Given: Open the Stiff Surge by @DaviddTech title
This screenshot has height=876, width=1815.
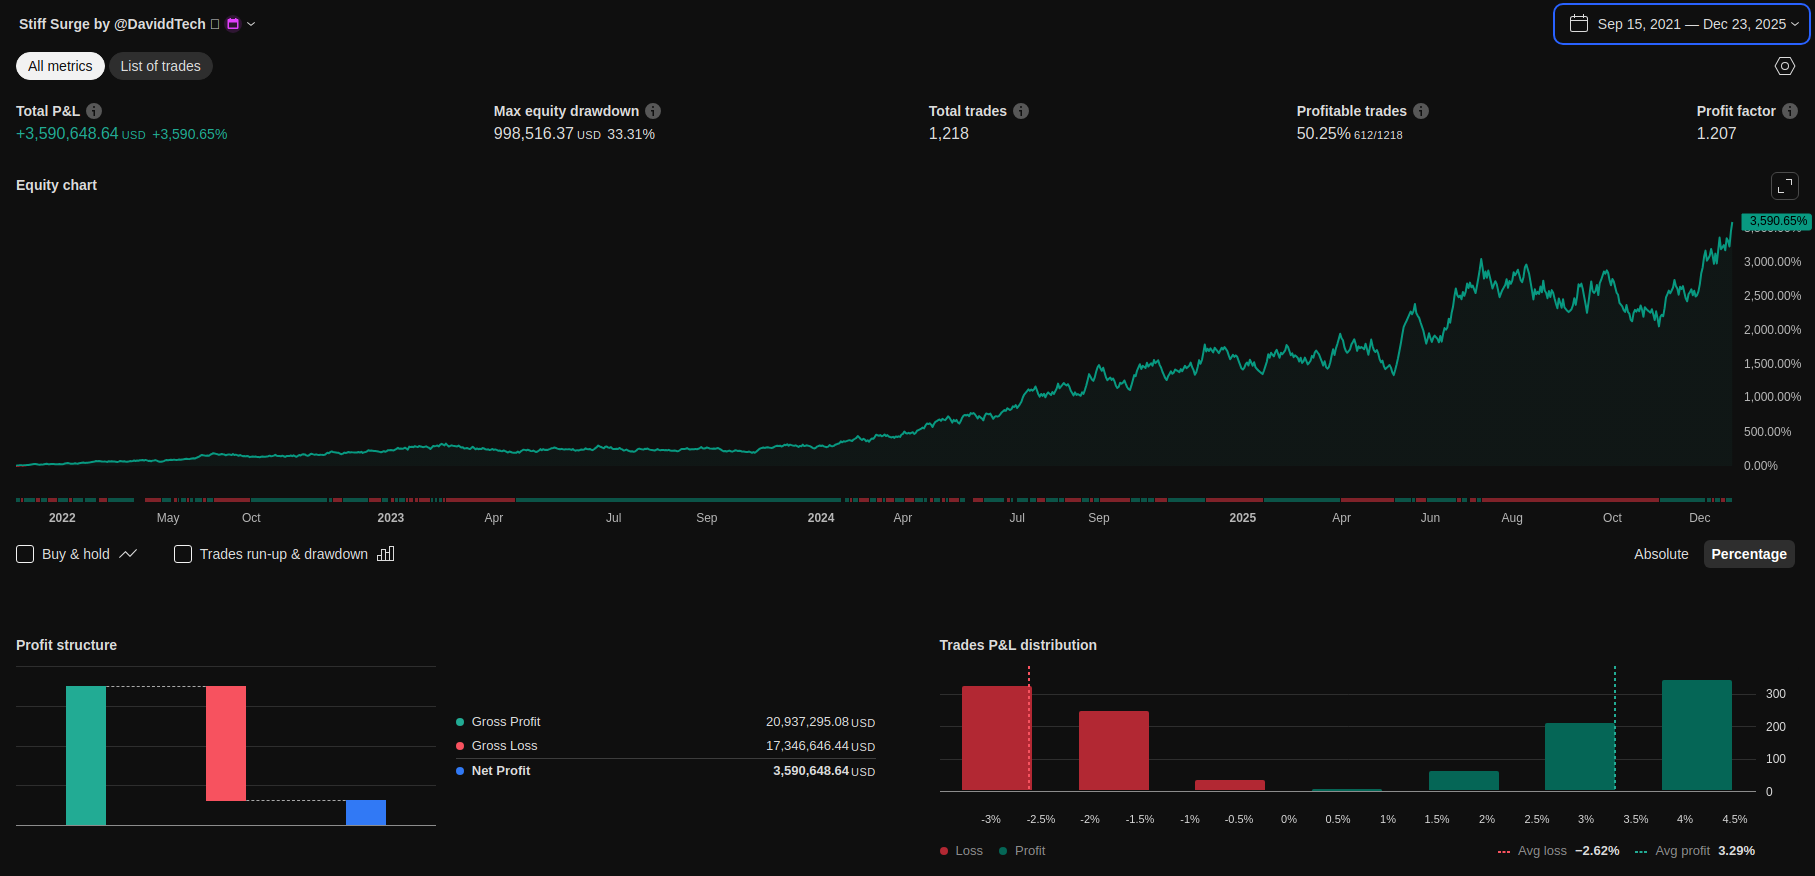Looking at the screenshot, I should tap(112, 24).
